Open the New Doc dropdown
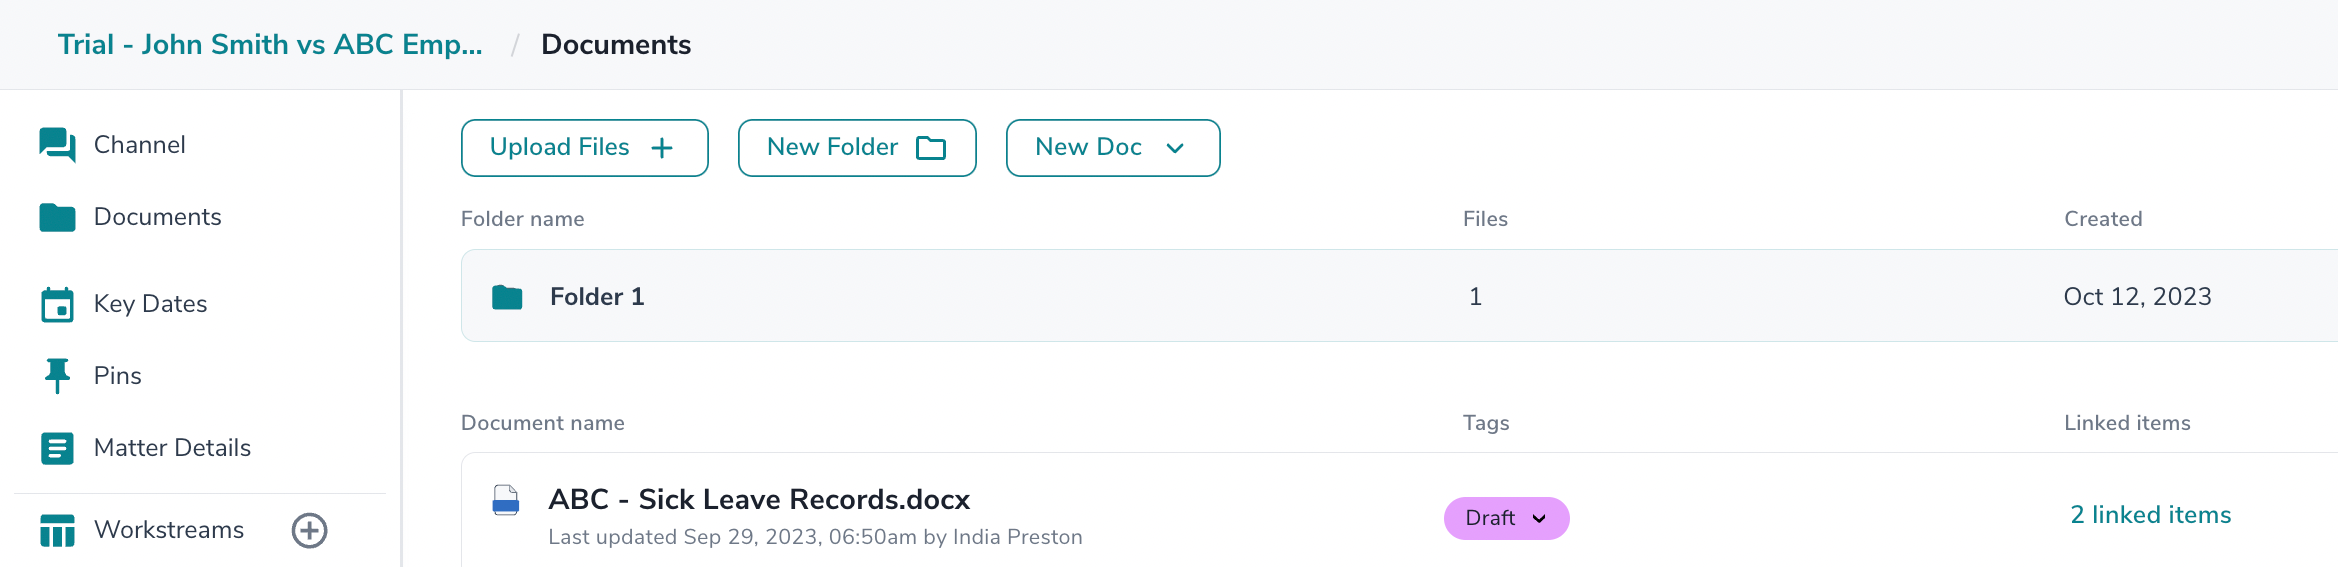This screenshot has height=567, width=2338. tap(1112, 148)
